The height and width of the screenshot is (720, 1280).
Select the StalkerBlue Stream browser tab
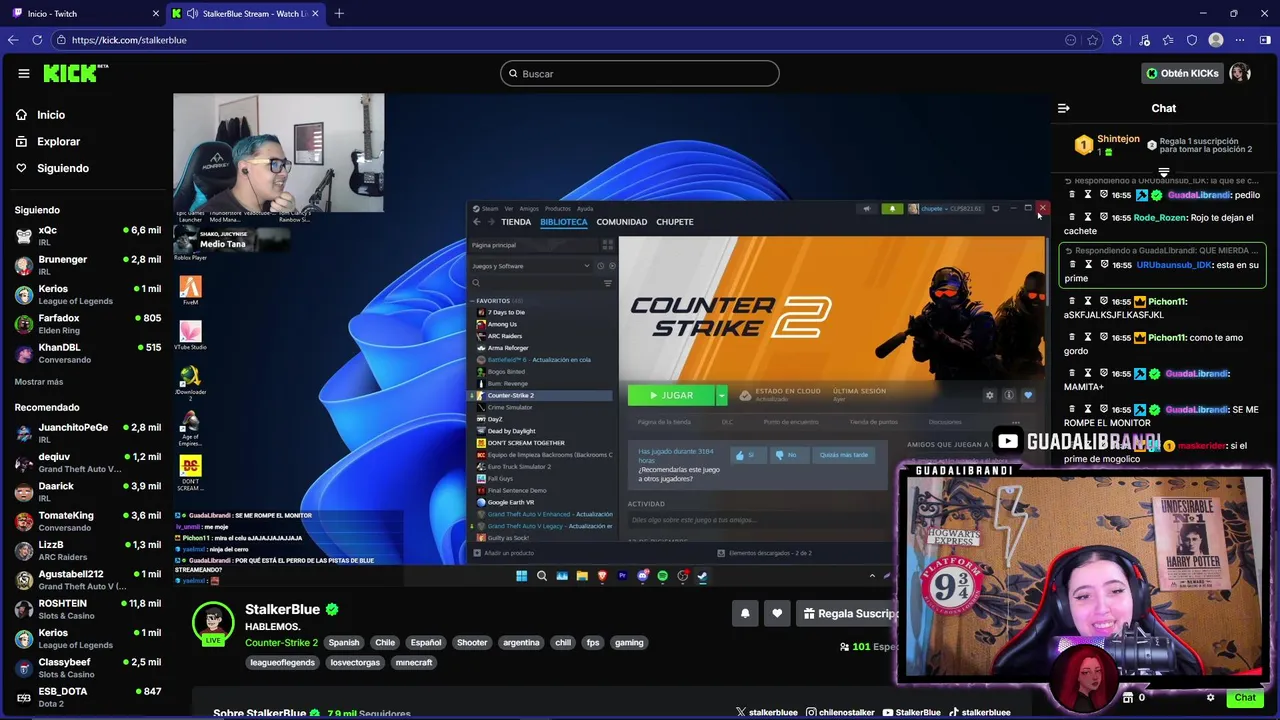246,13
